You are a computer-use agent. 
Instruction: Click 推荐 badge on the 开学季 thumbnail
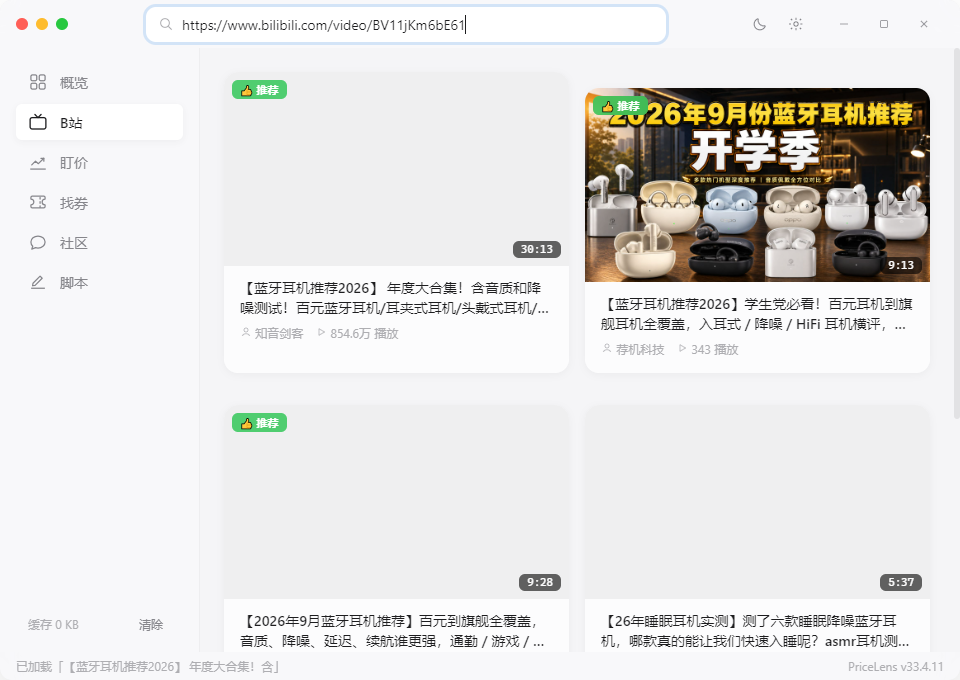click(620, 106)
